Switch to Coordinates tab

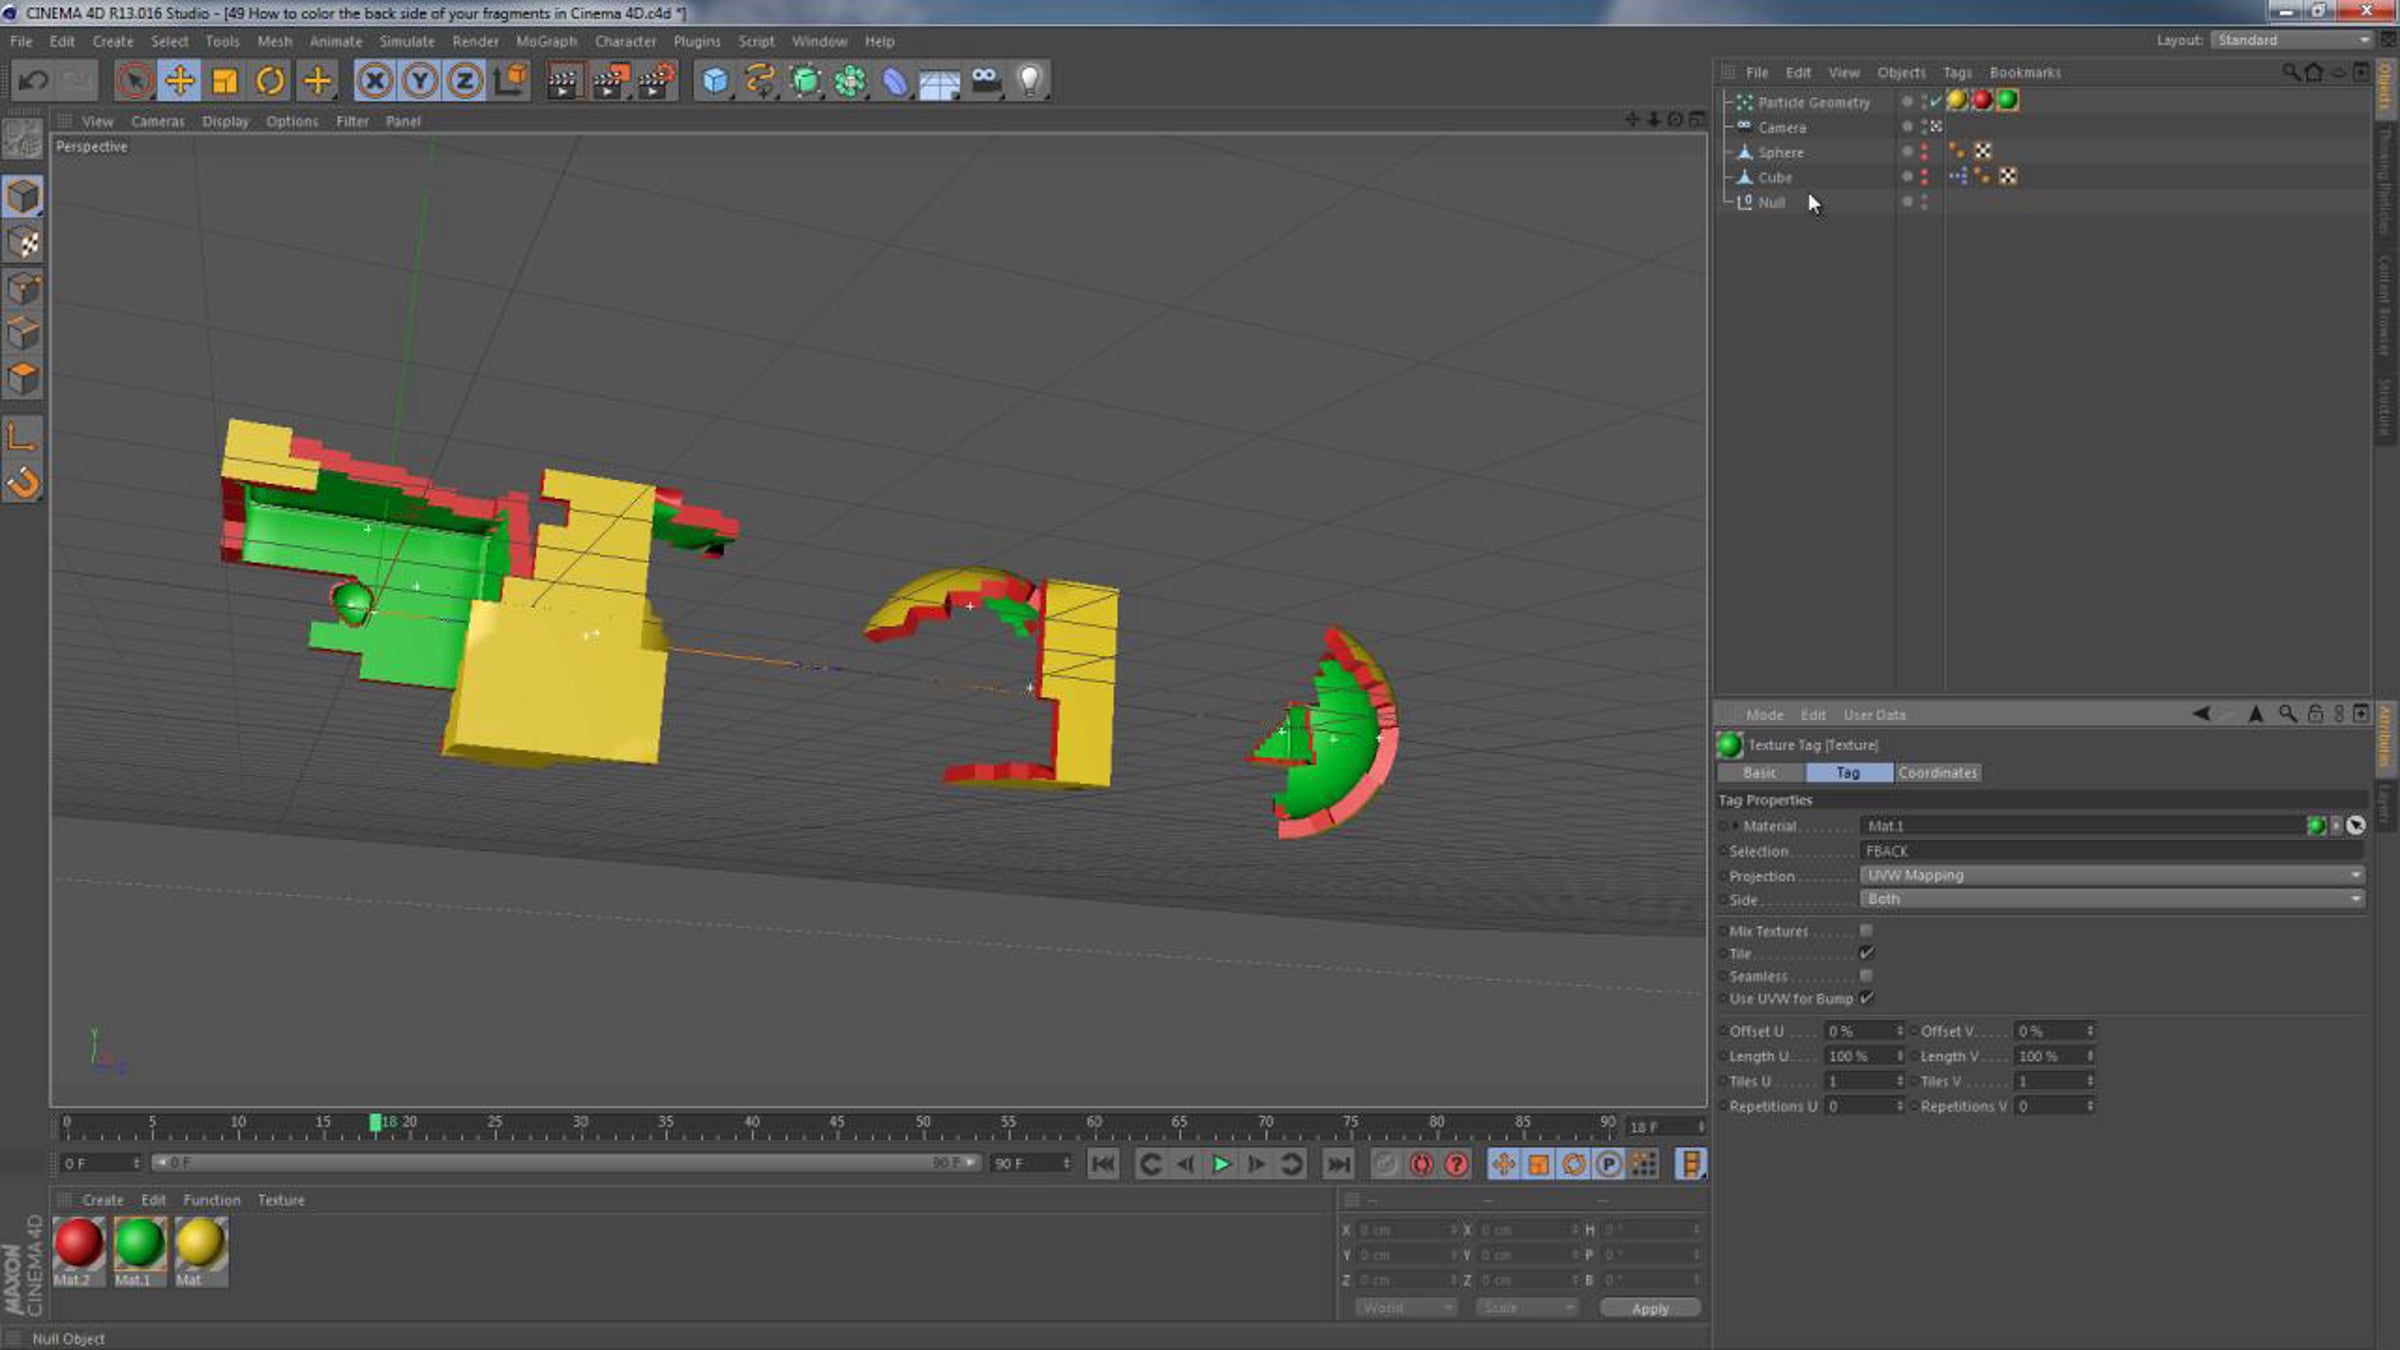click(1937, 772)
